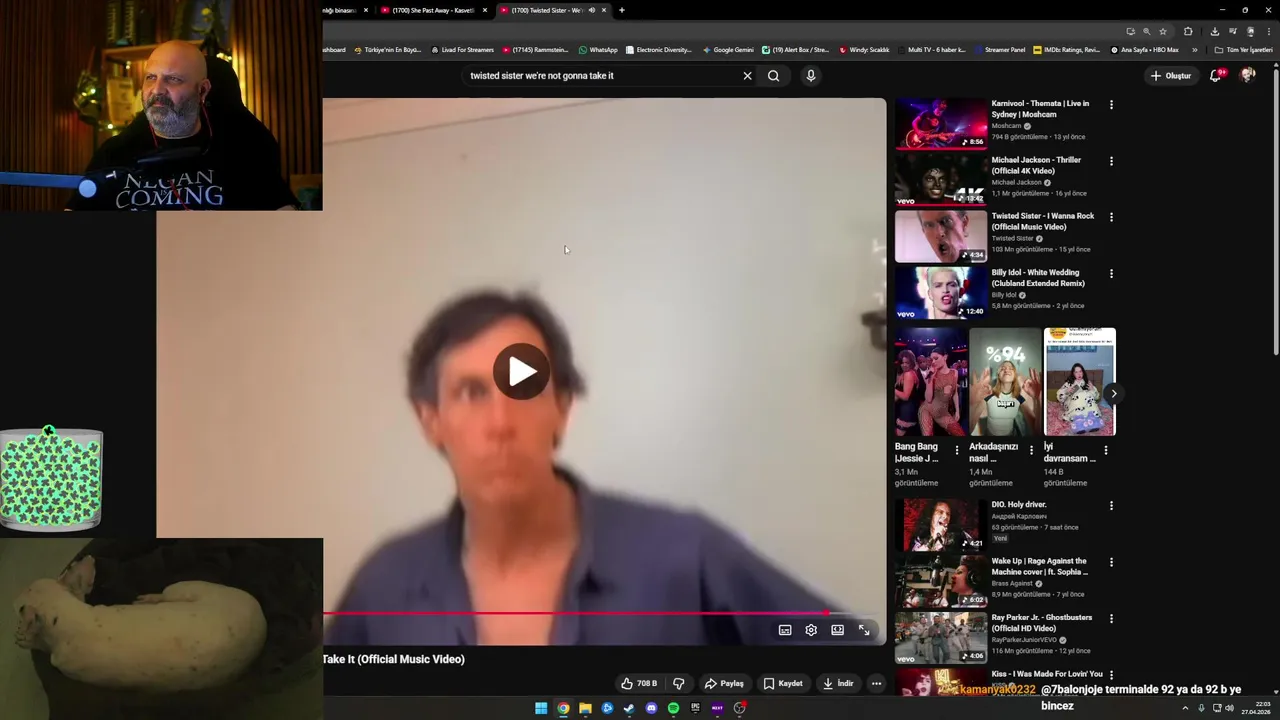This screenshot has width=1280, height=720.
Task: Play the video with the center play button
Action: click(x=521, y=372)
